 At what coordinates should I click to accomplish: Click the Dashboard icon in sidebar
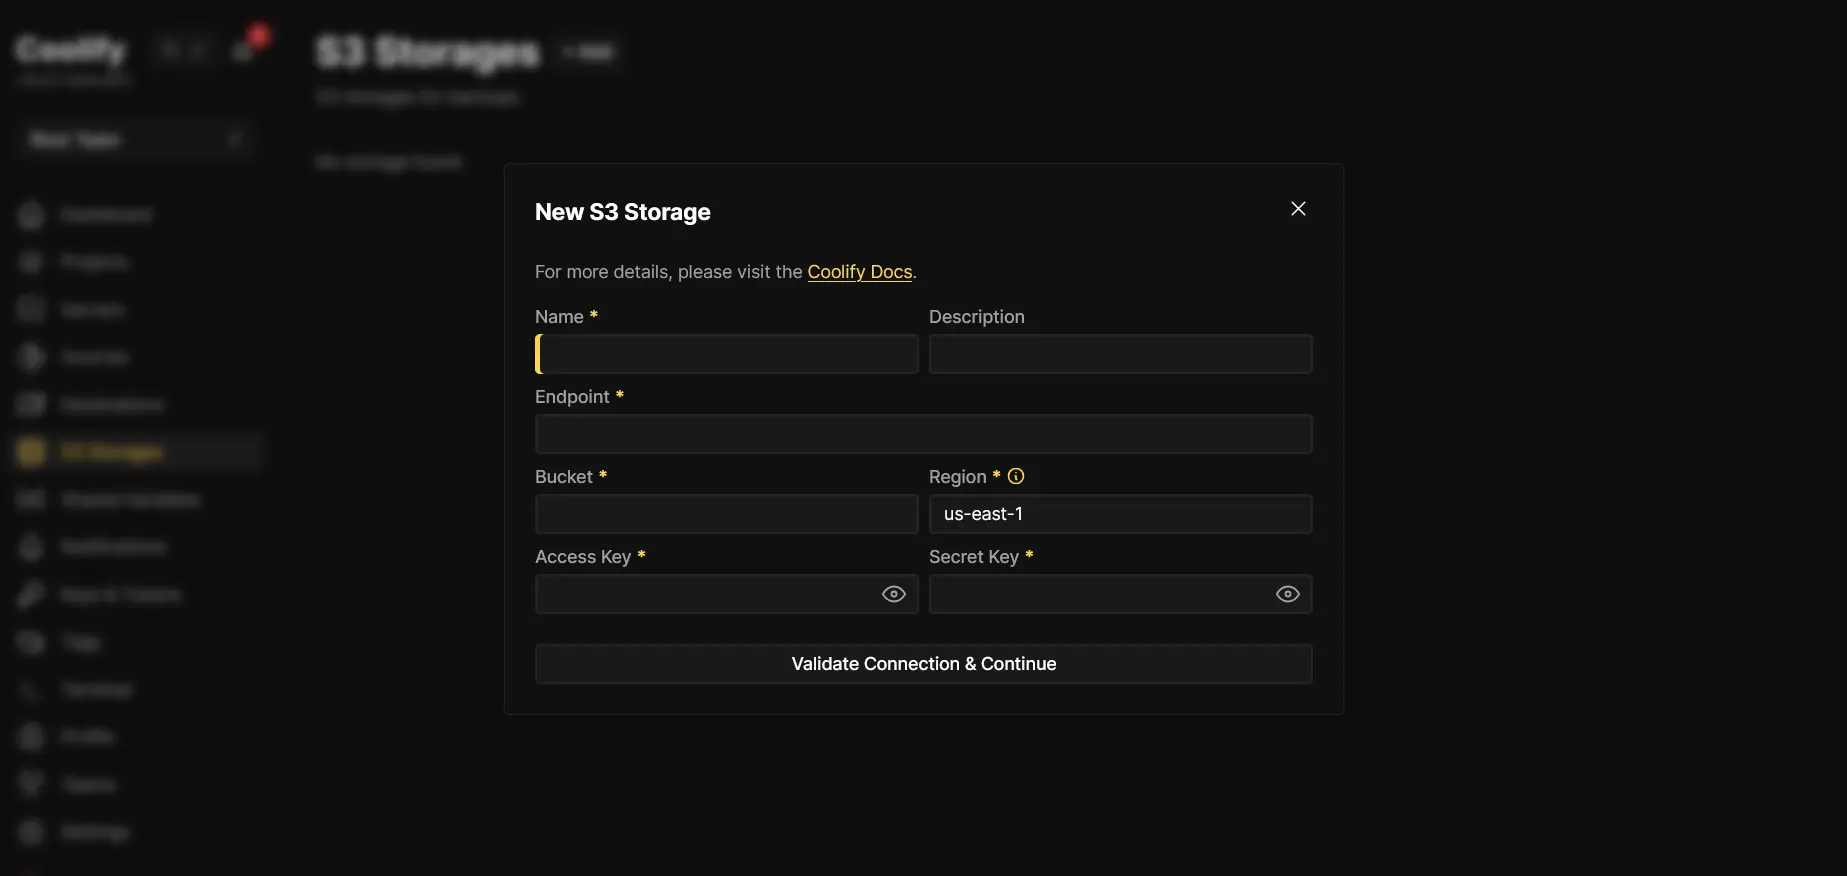pyautogui.click(x=31, y=215)
